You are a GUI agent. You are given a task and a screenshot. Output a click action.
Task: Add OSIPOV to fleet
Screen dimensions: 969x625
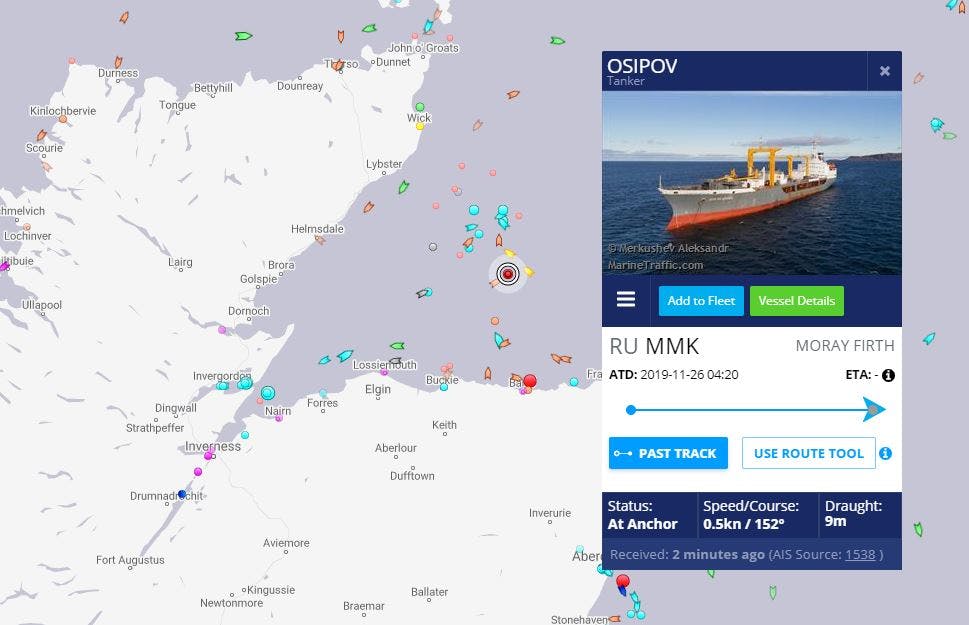[x=701, y=301]
